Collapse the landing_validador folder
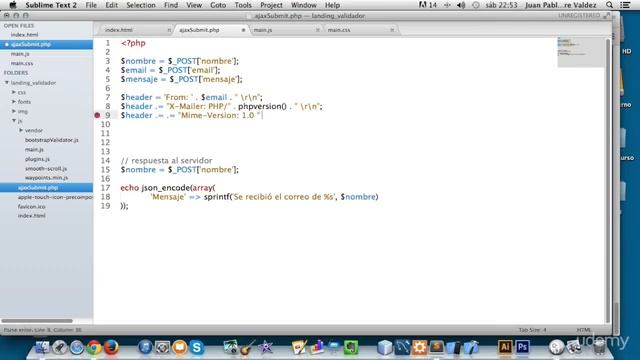Image resolution: width=640 pixels, height=360 pixels. 7,82
